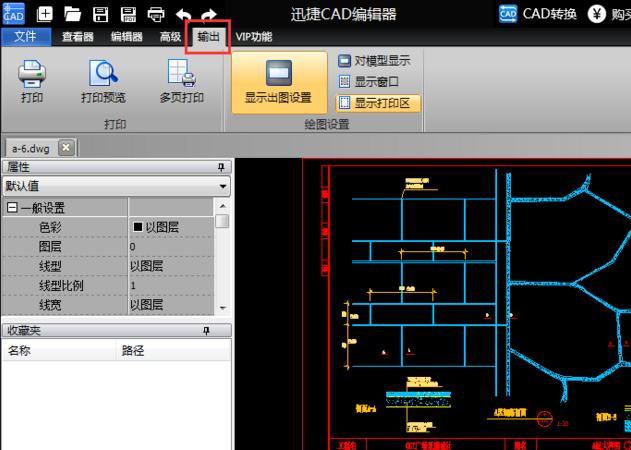This screenshot has width=631, height=450.
Task: Click properties scrollbar down arrow
Action: tap(223, 308)
